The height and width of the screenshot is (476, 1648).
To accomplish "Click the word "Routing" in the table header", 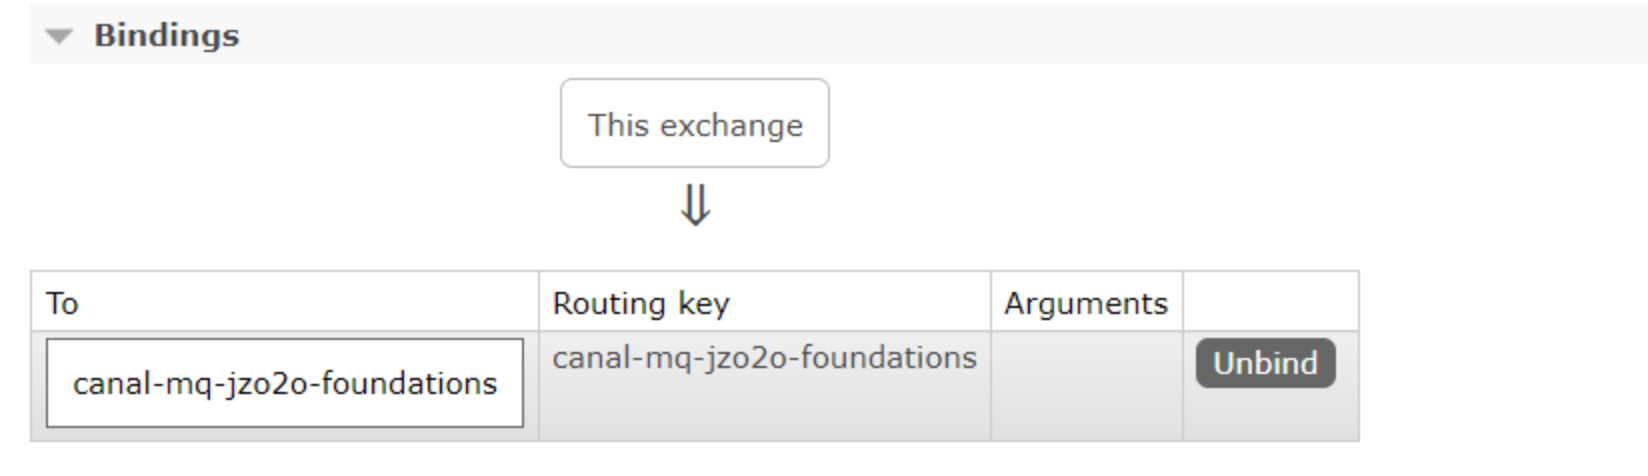I will 609,303.
